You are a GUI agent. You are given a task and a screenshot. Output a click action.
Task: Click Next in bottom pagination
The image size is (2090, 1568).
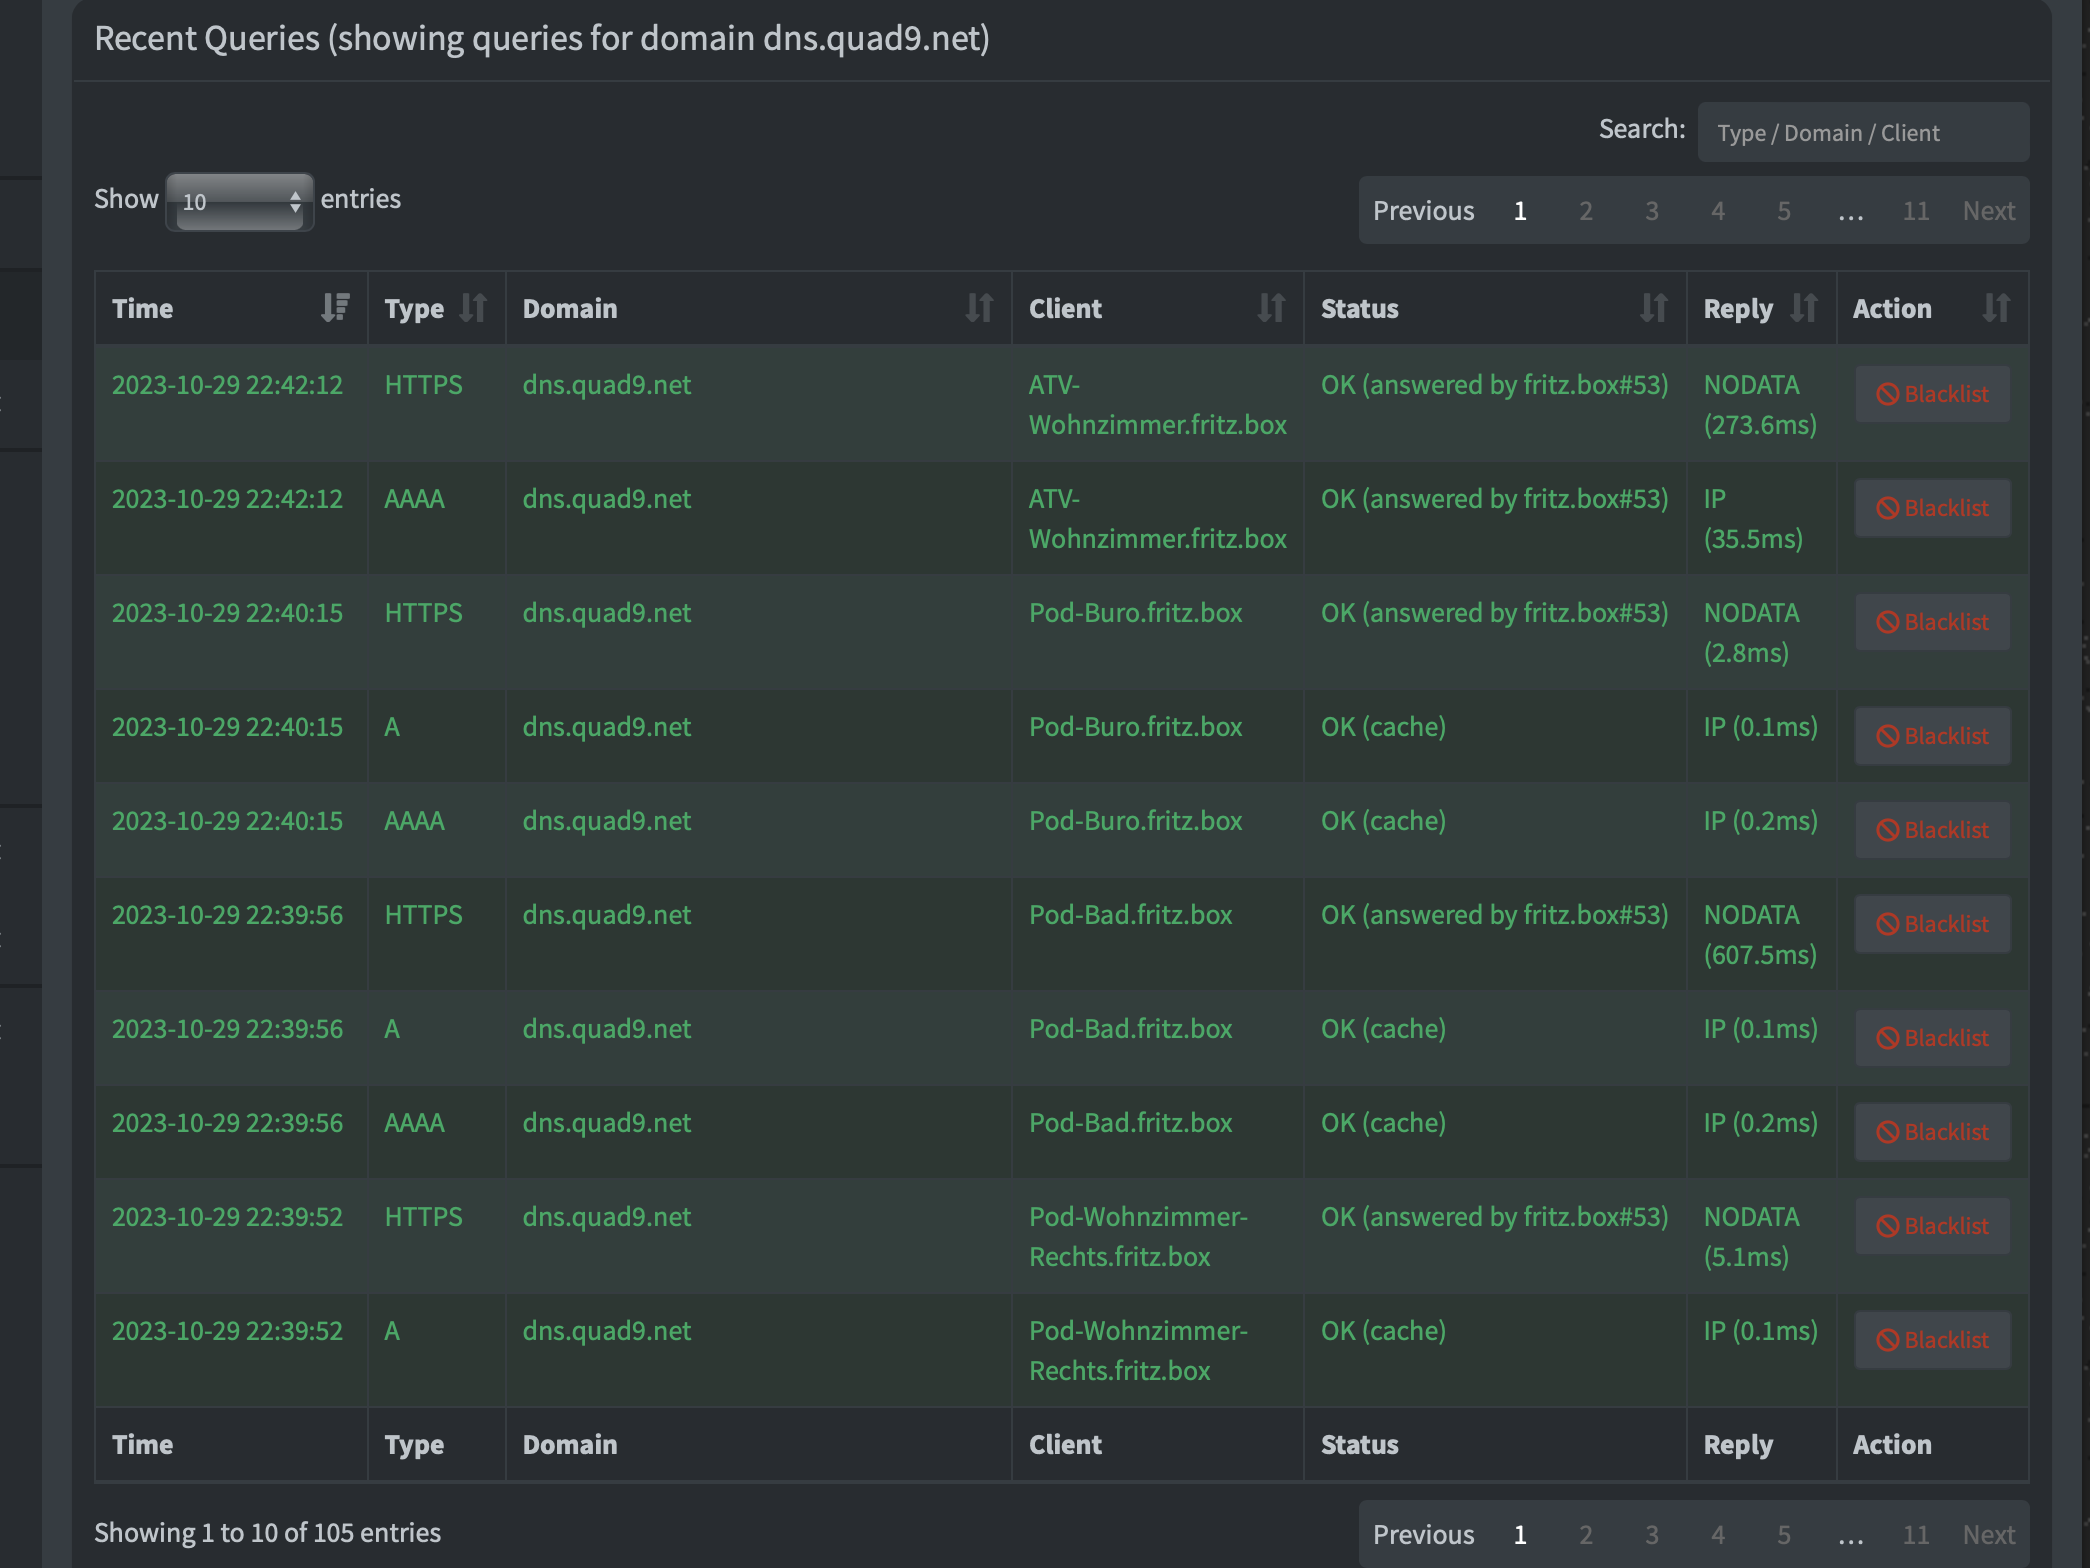click(1988, 1534)
